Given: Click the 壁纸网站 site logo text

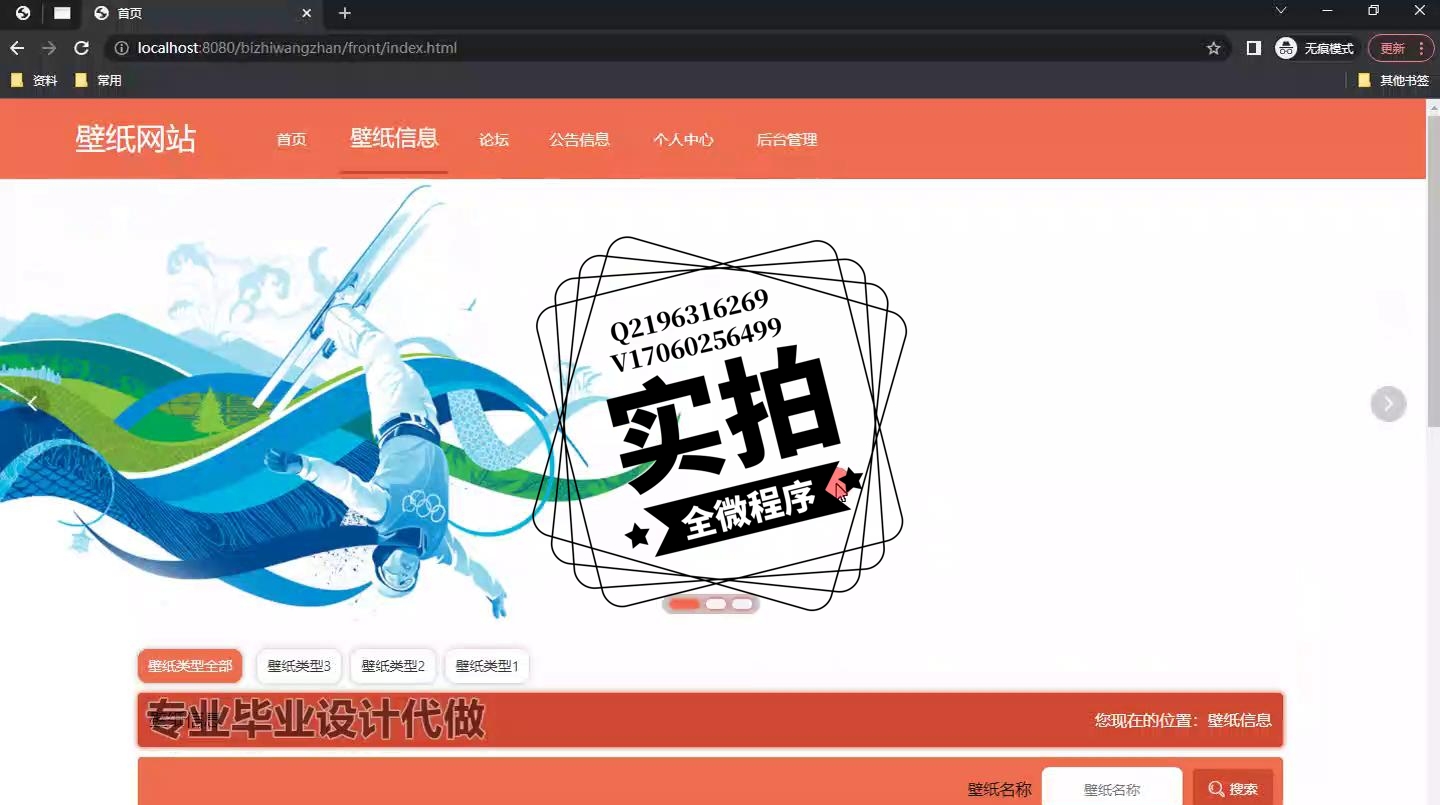Looking at the screenshot, I should click(136, 139).
